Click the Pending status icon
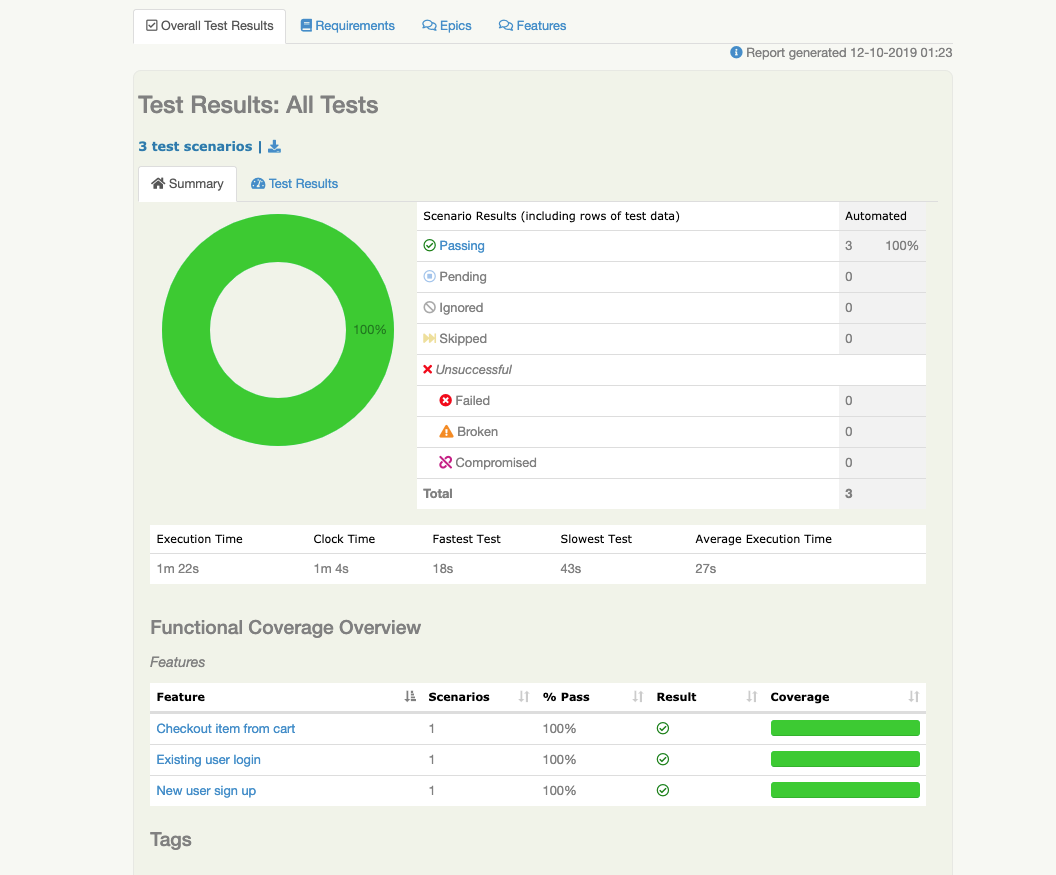 click(x=430, y=277)
